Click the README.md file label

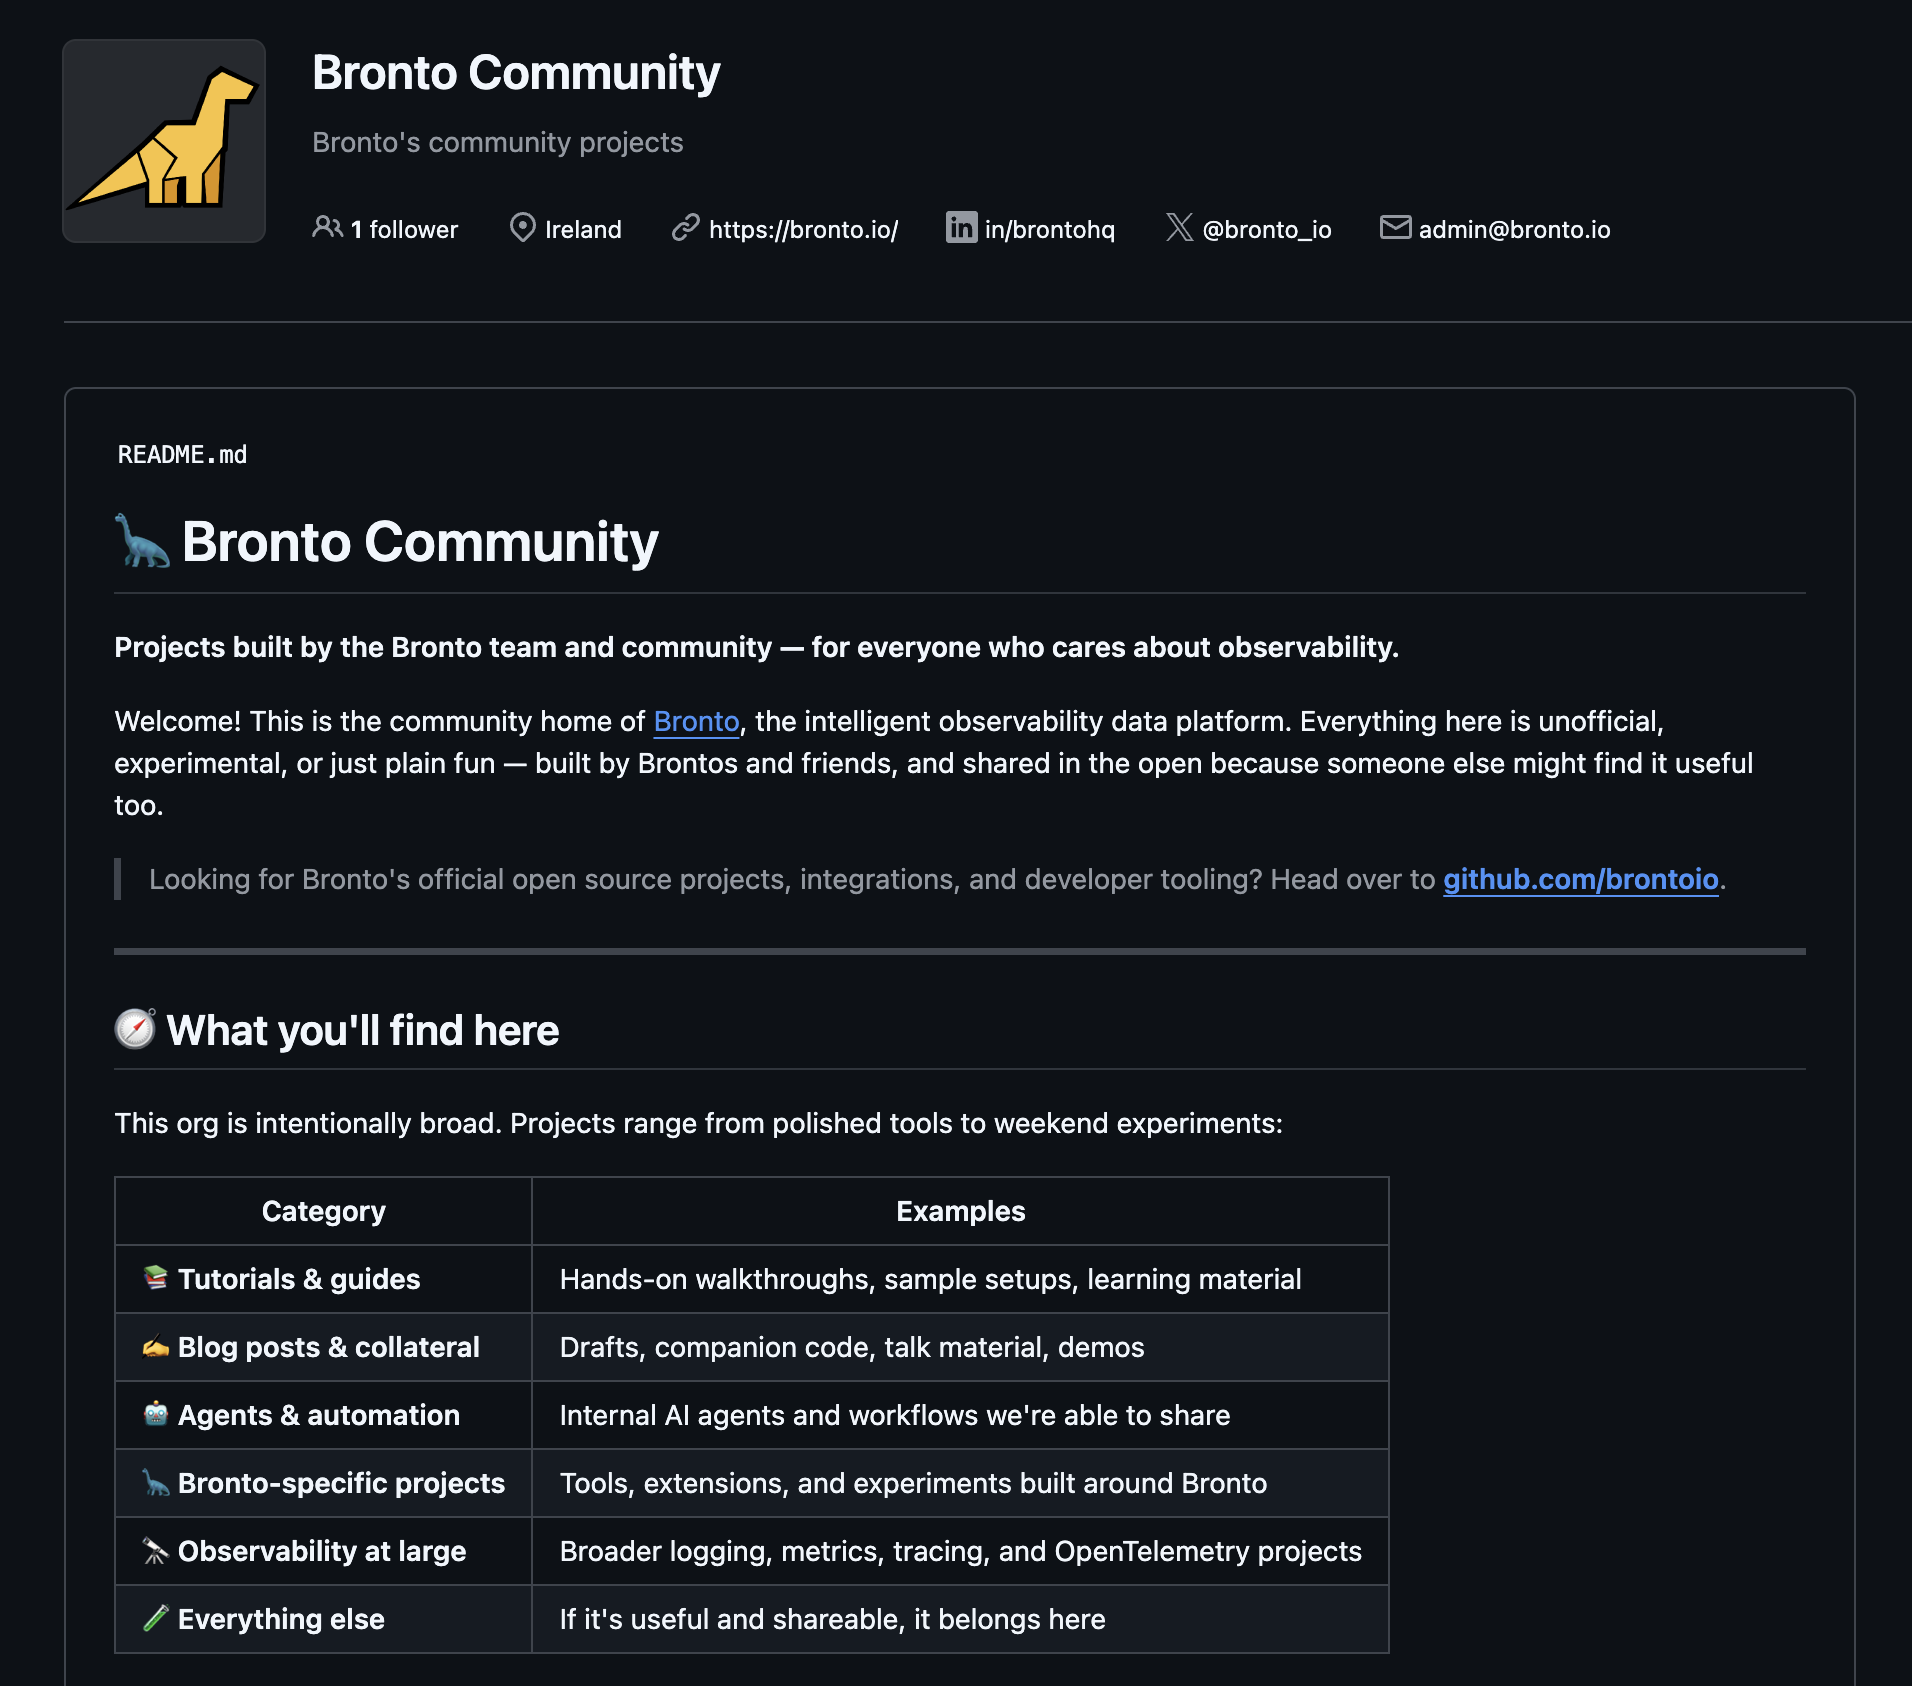point(182,455)
